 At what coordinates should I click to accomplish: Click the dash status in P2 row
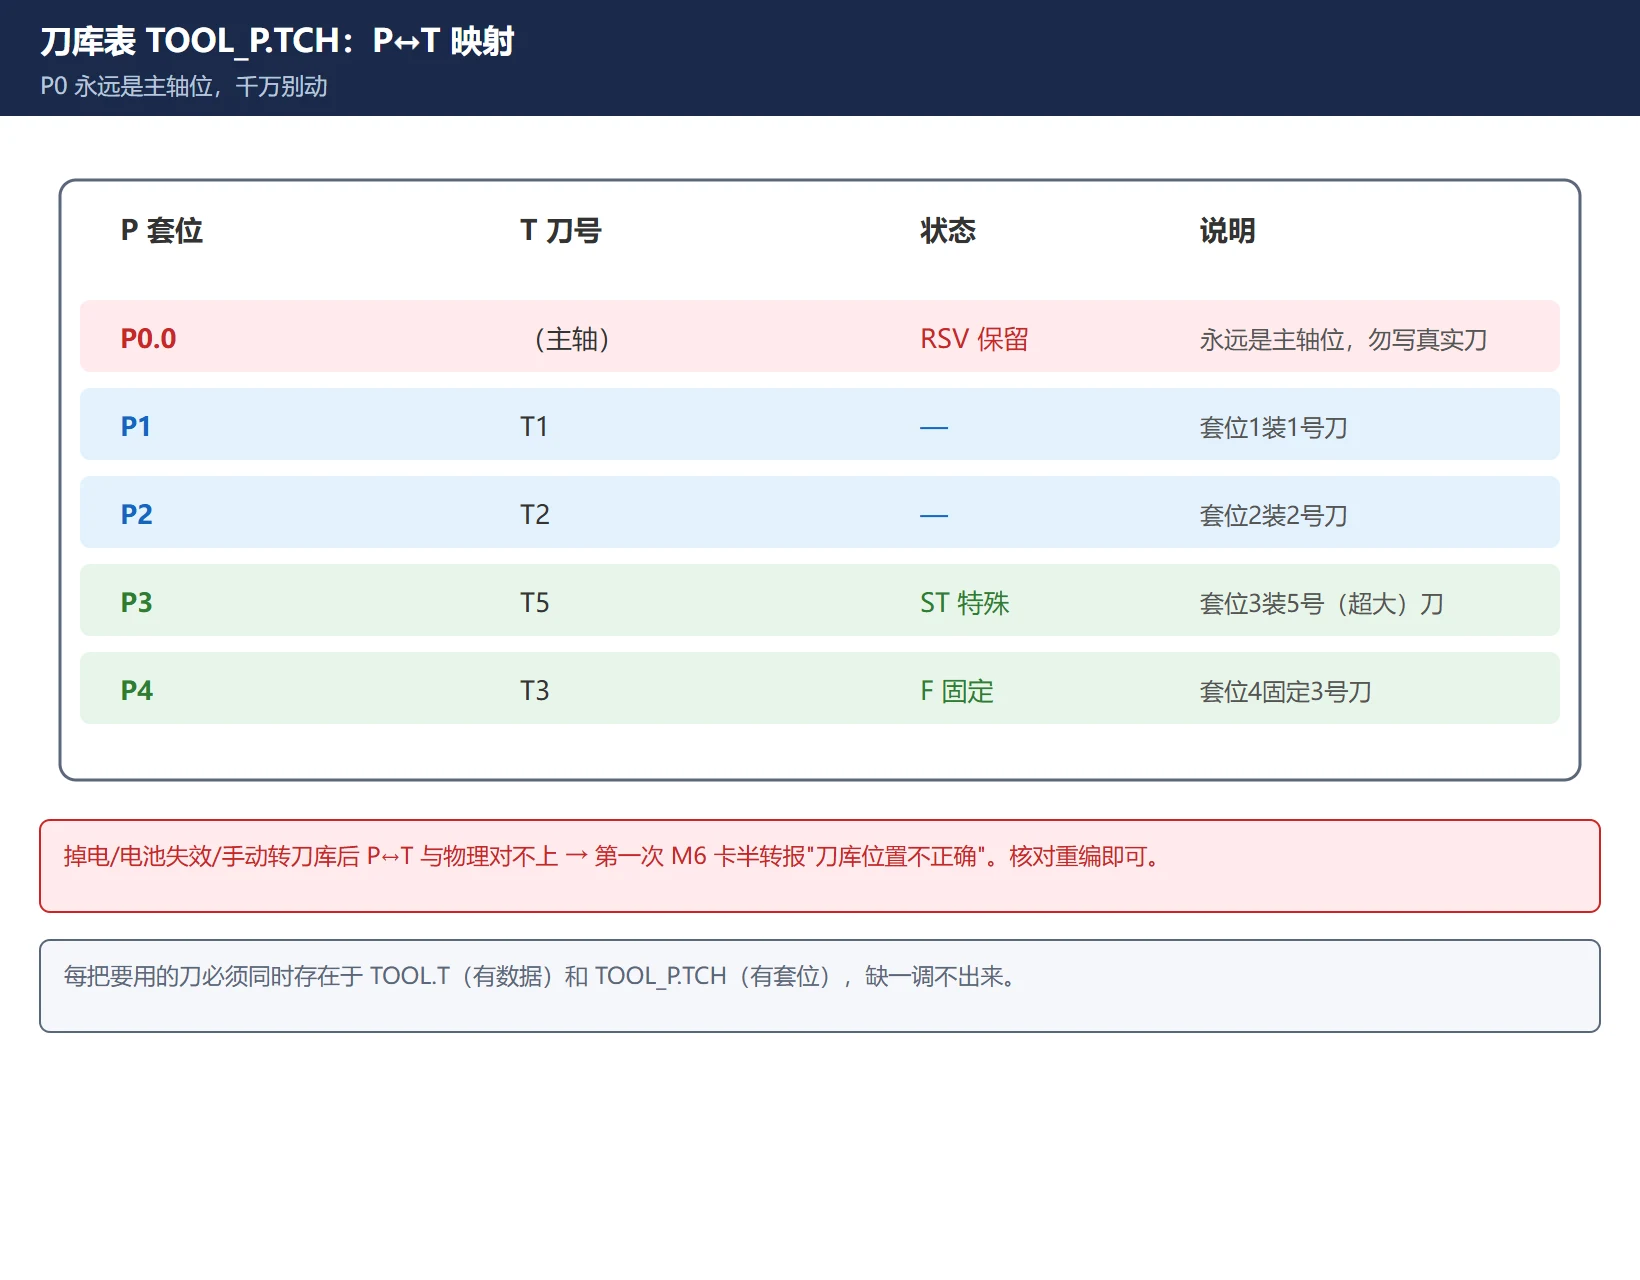coord(934,515)
